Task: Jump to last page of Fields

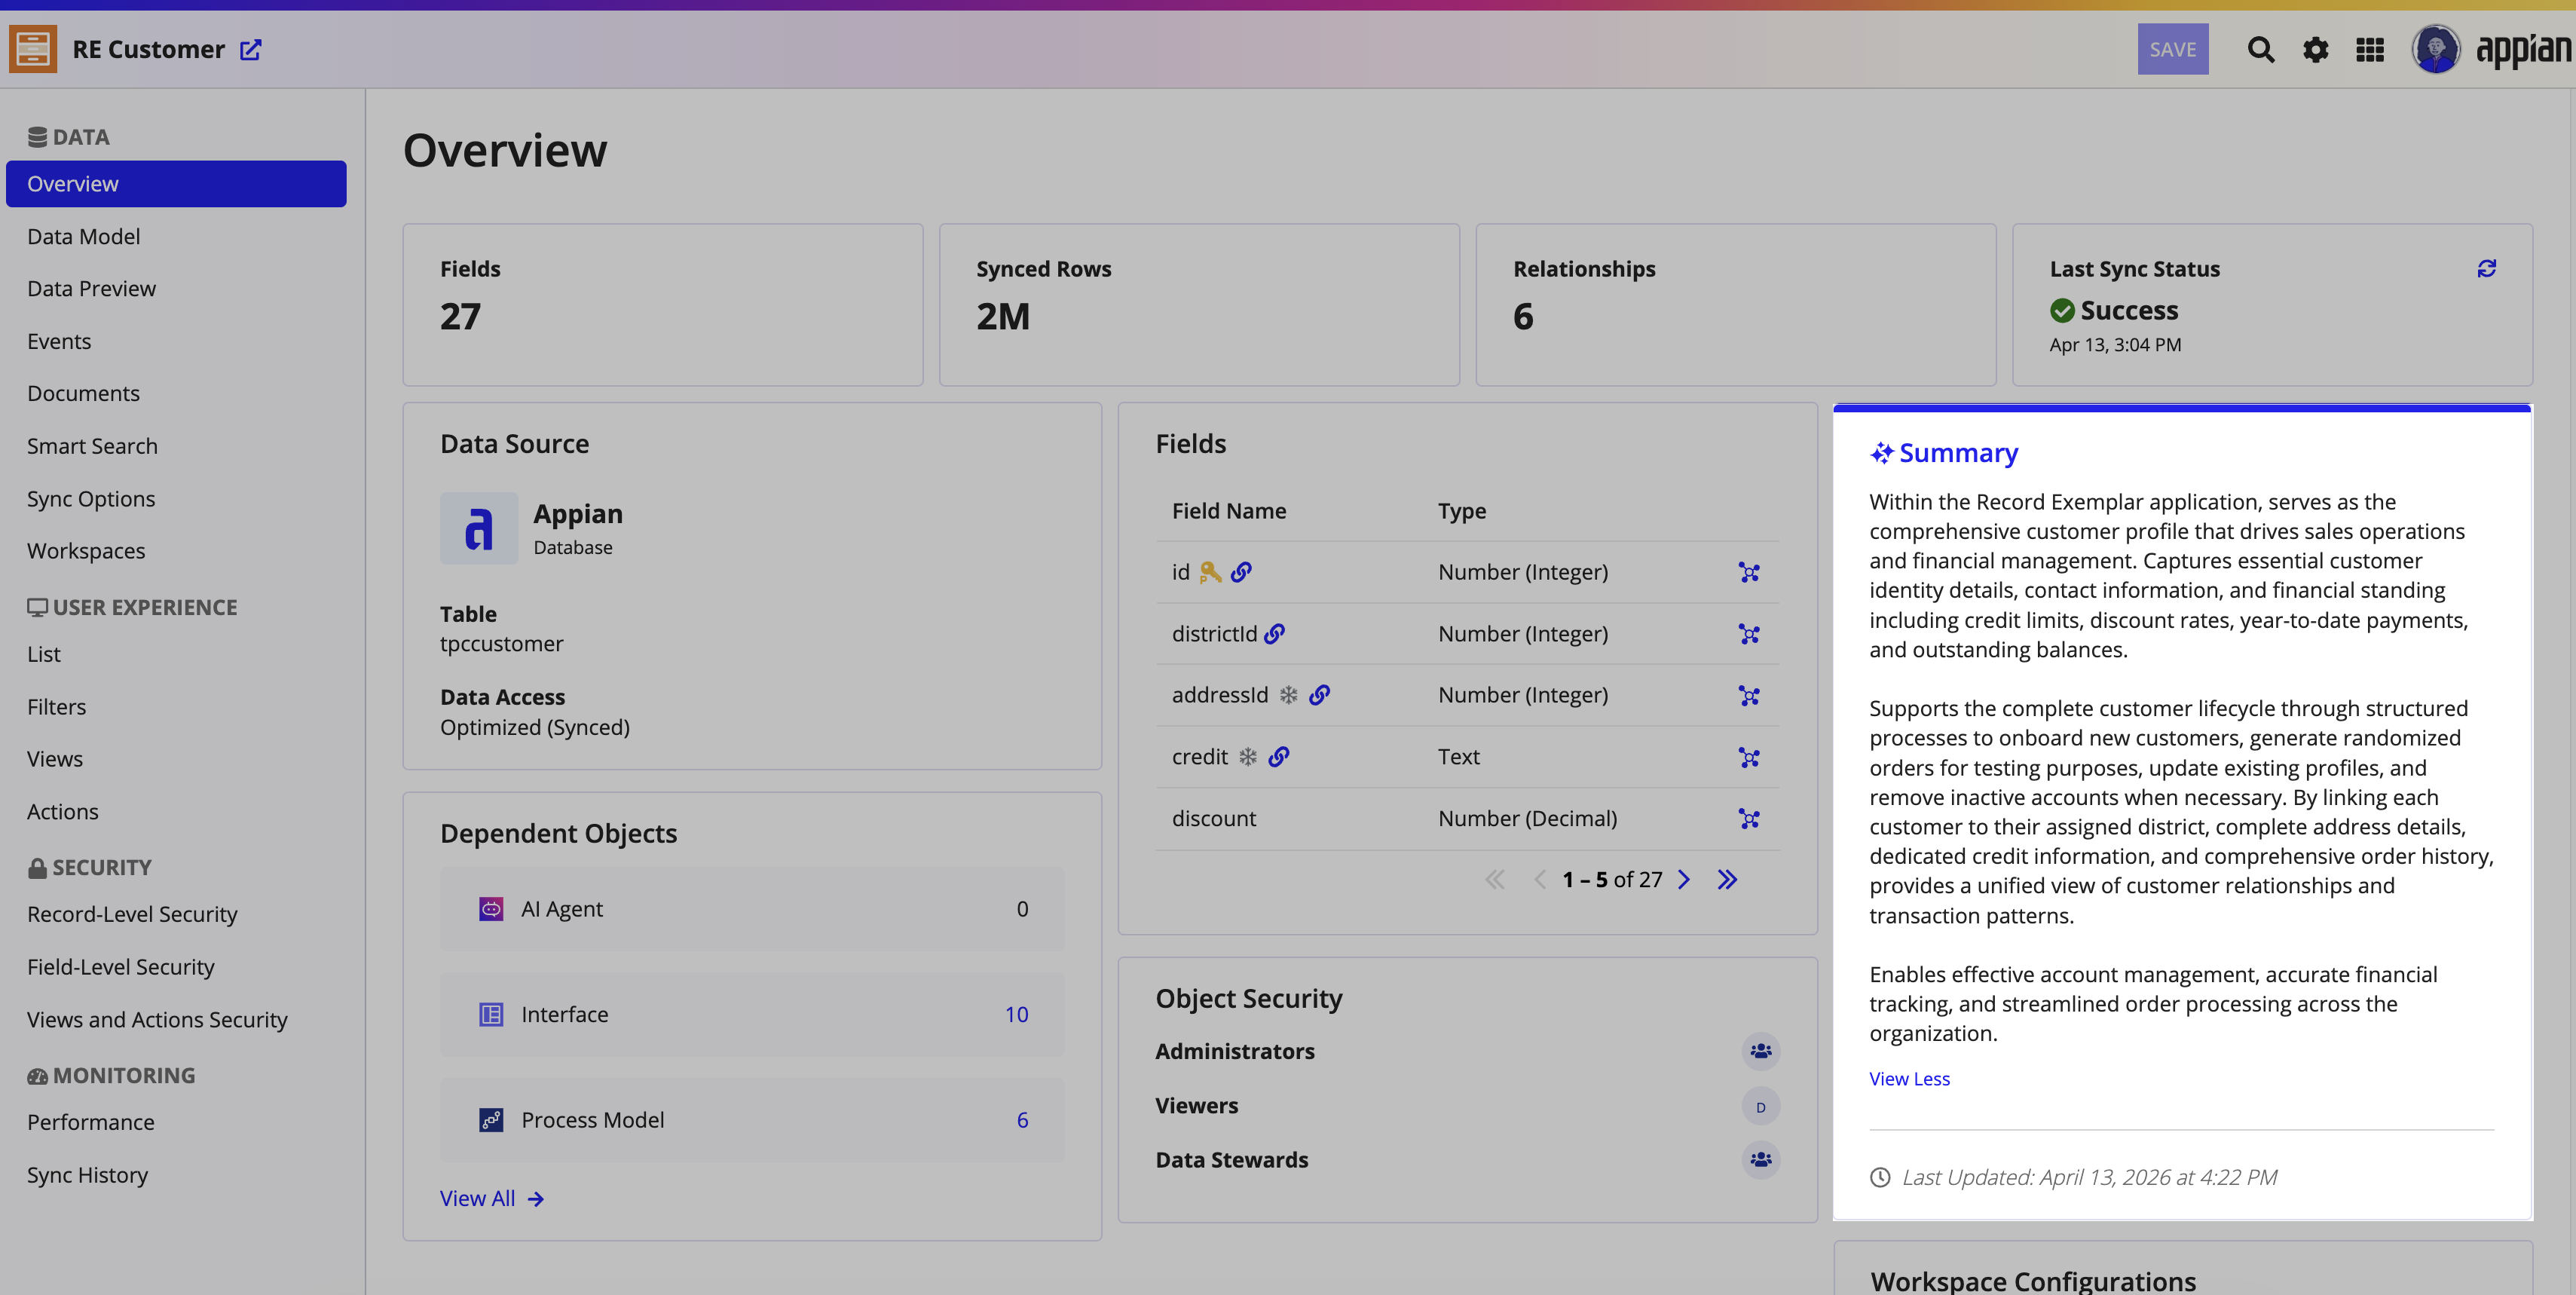Action: tap(1727, 879)
